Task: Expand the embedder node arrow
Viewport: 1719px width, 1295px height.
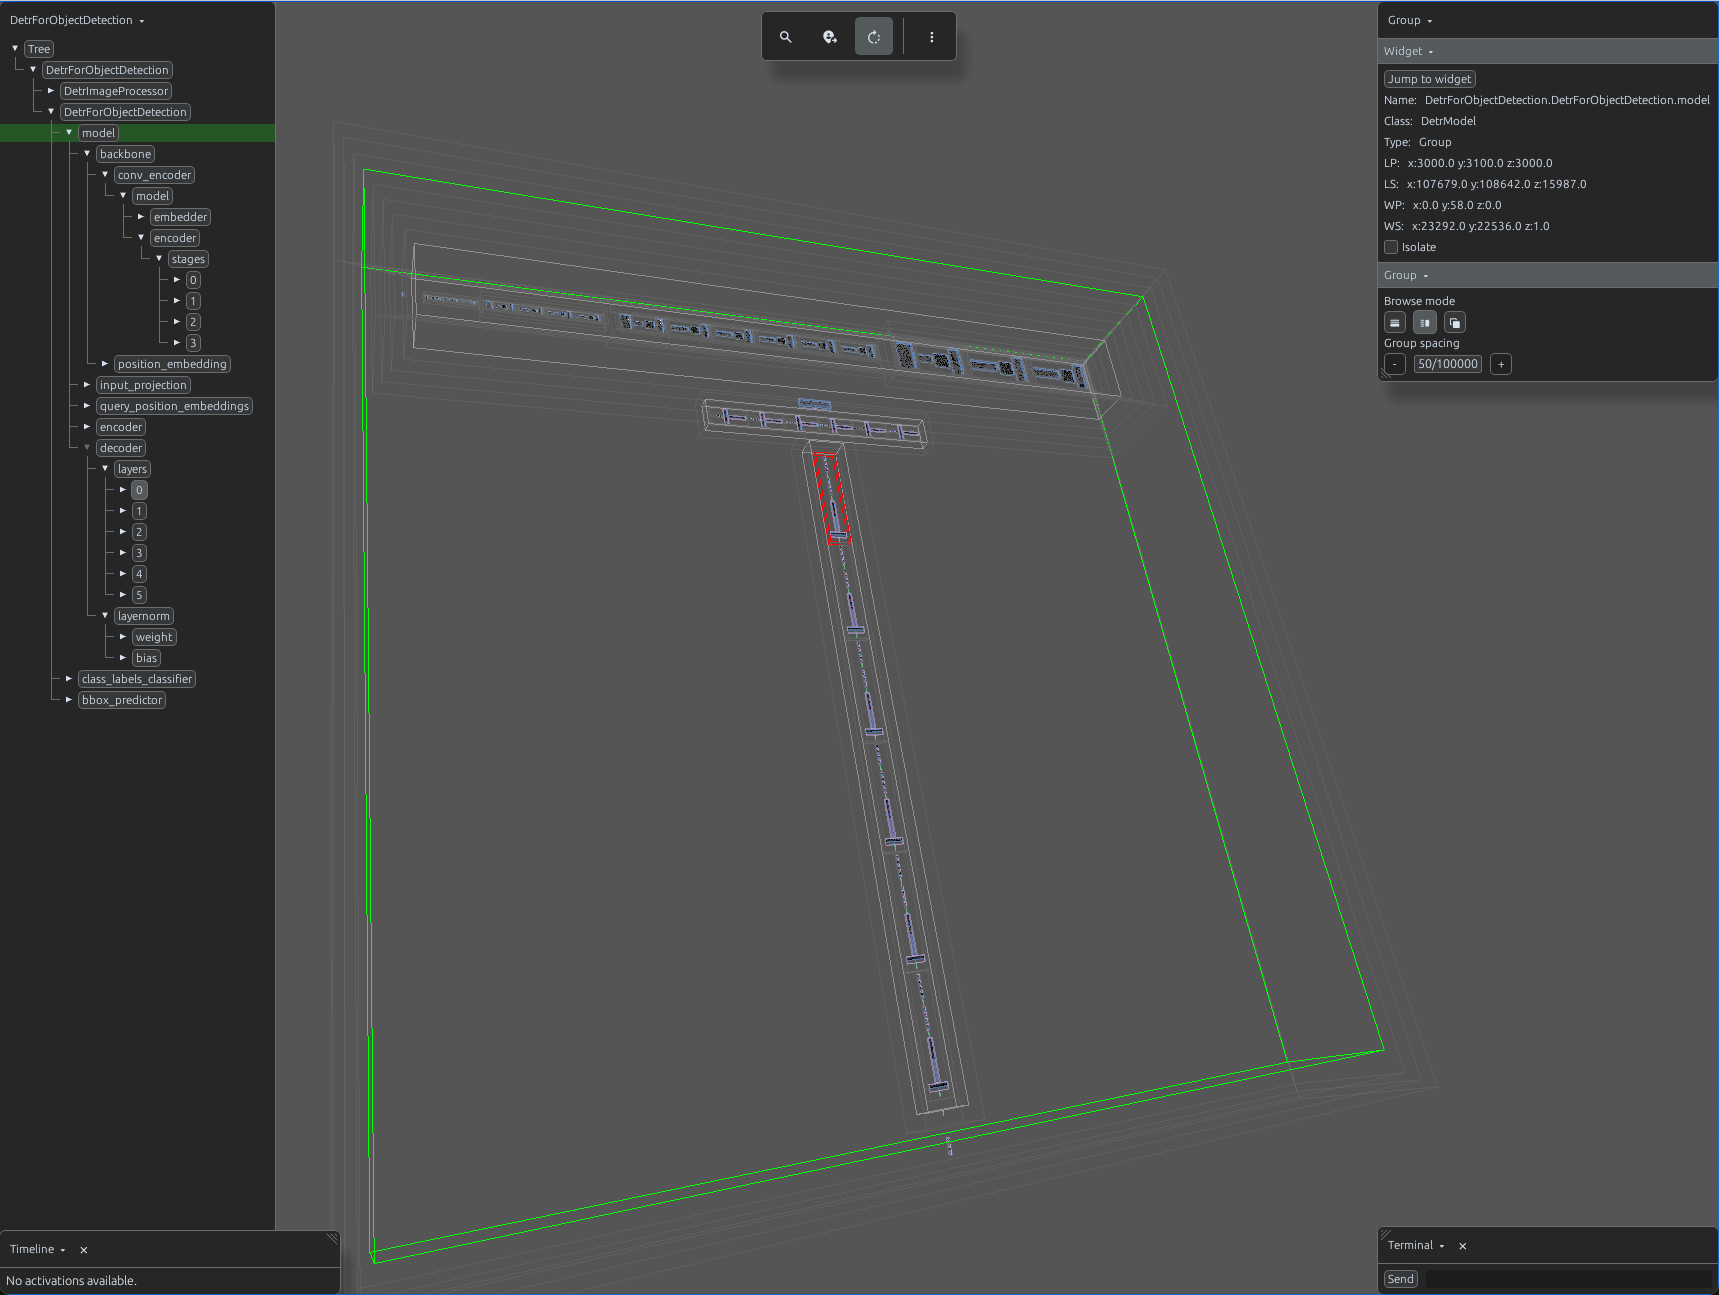Action: pos(141,216)
